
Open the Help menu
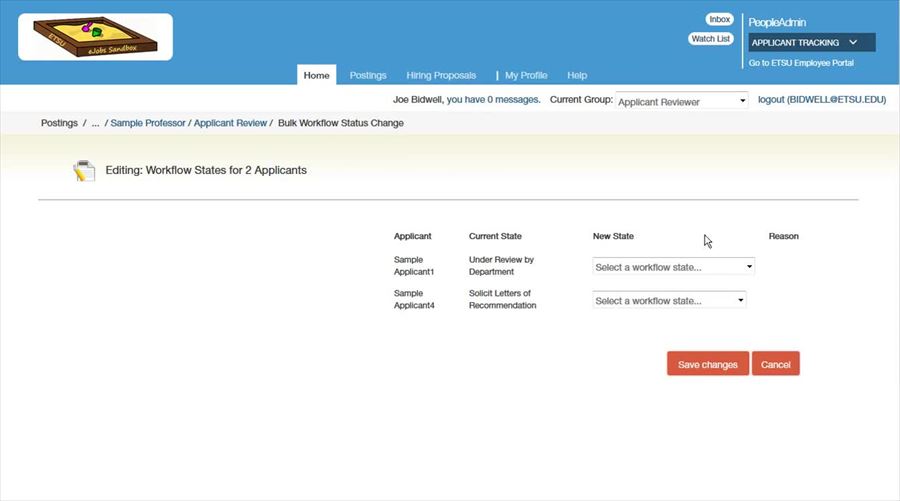tap(577, 75)
